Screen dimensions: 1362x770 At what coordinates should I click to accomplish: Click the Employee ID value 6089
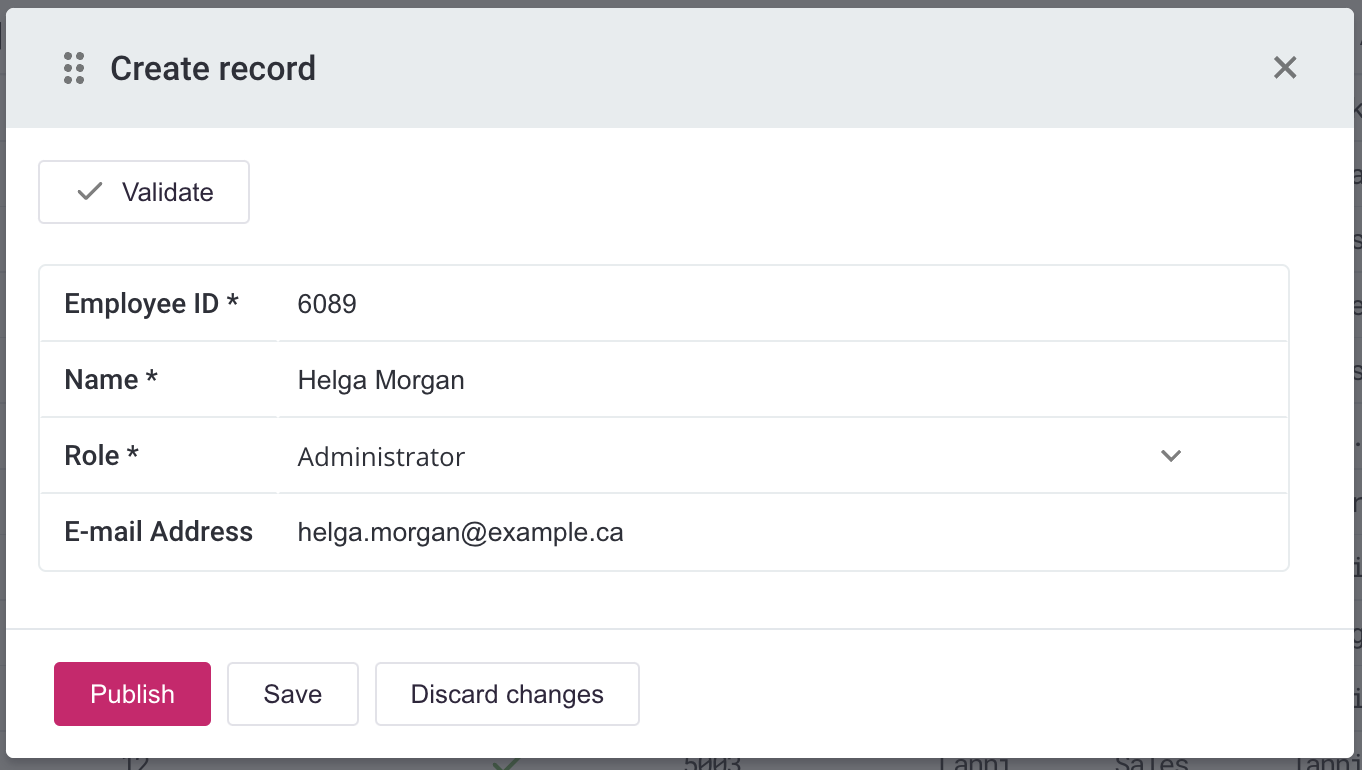click(x=326, y=303)
